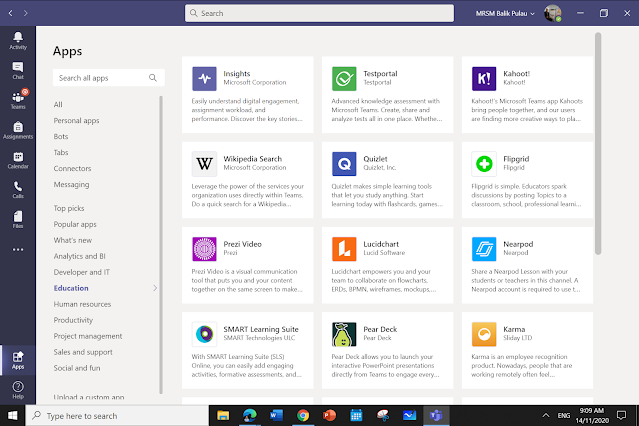Click the Search all apps field
This screenshot has height=426, width=639.
(x=108, y=77)
